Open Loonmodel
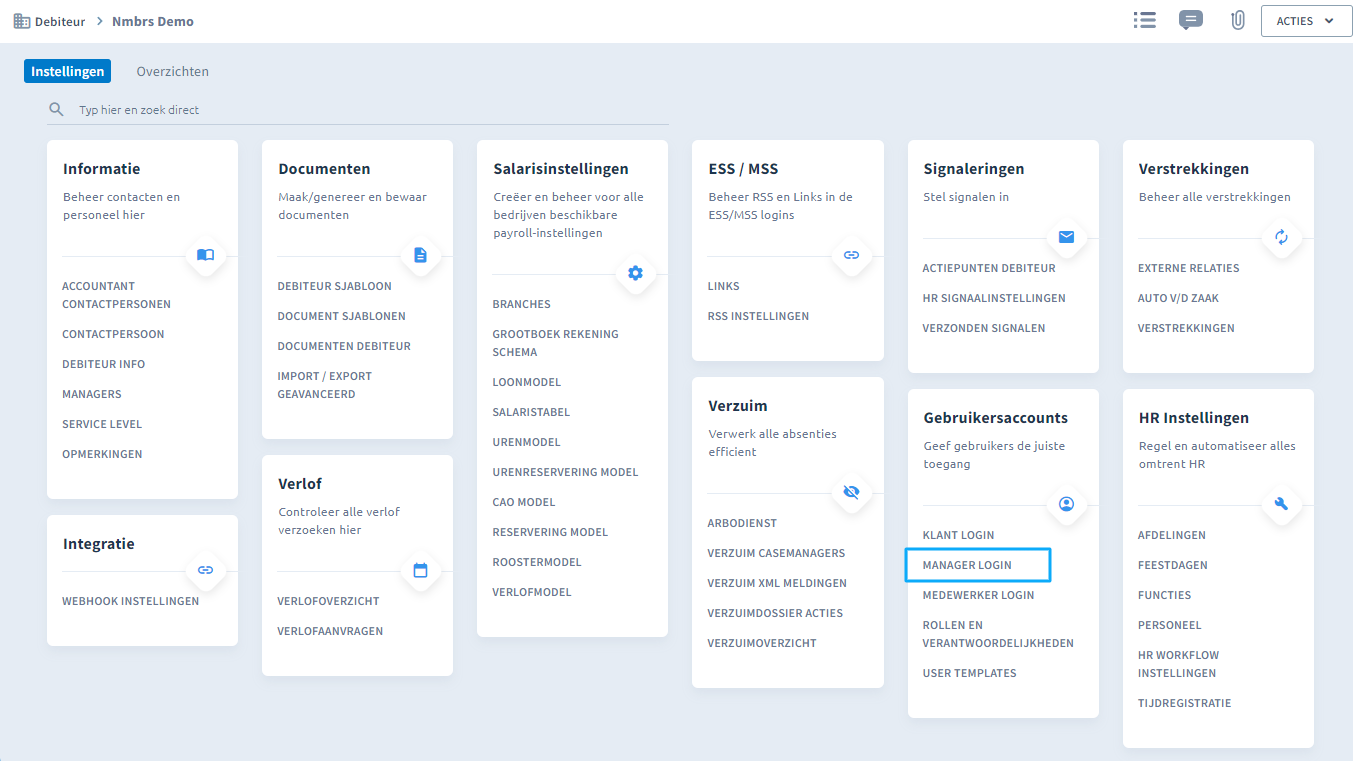The width and height of the screenshot is (1353, 761). 526,382
